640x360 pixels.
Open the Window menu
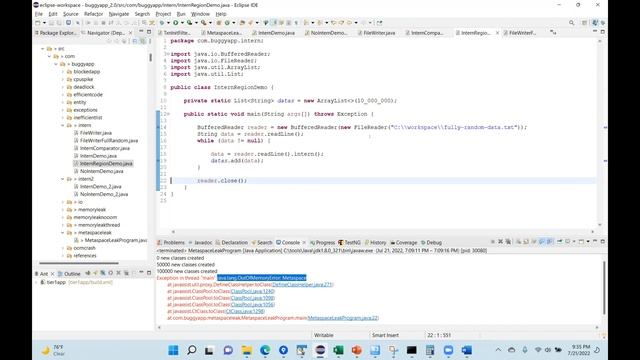click(x=200, y=14)
